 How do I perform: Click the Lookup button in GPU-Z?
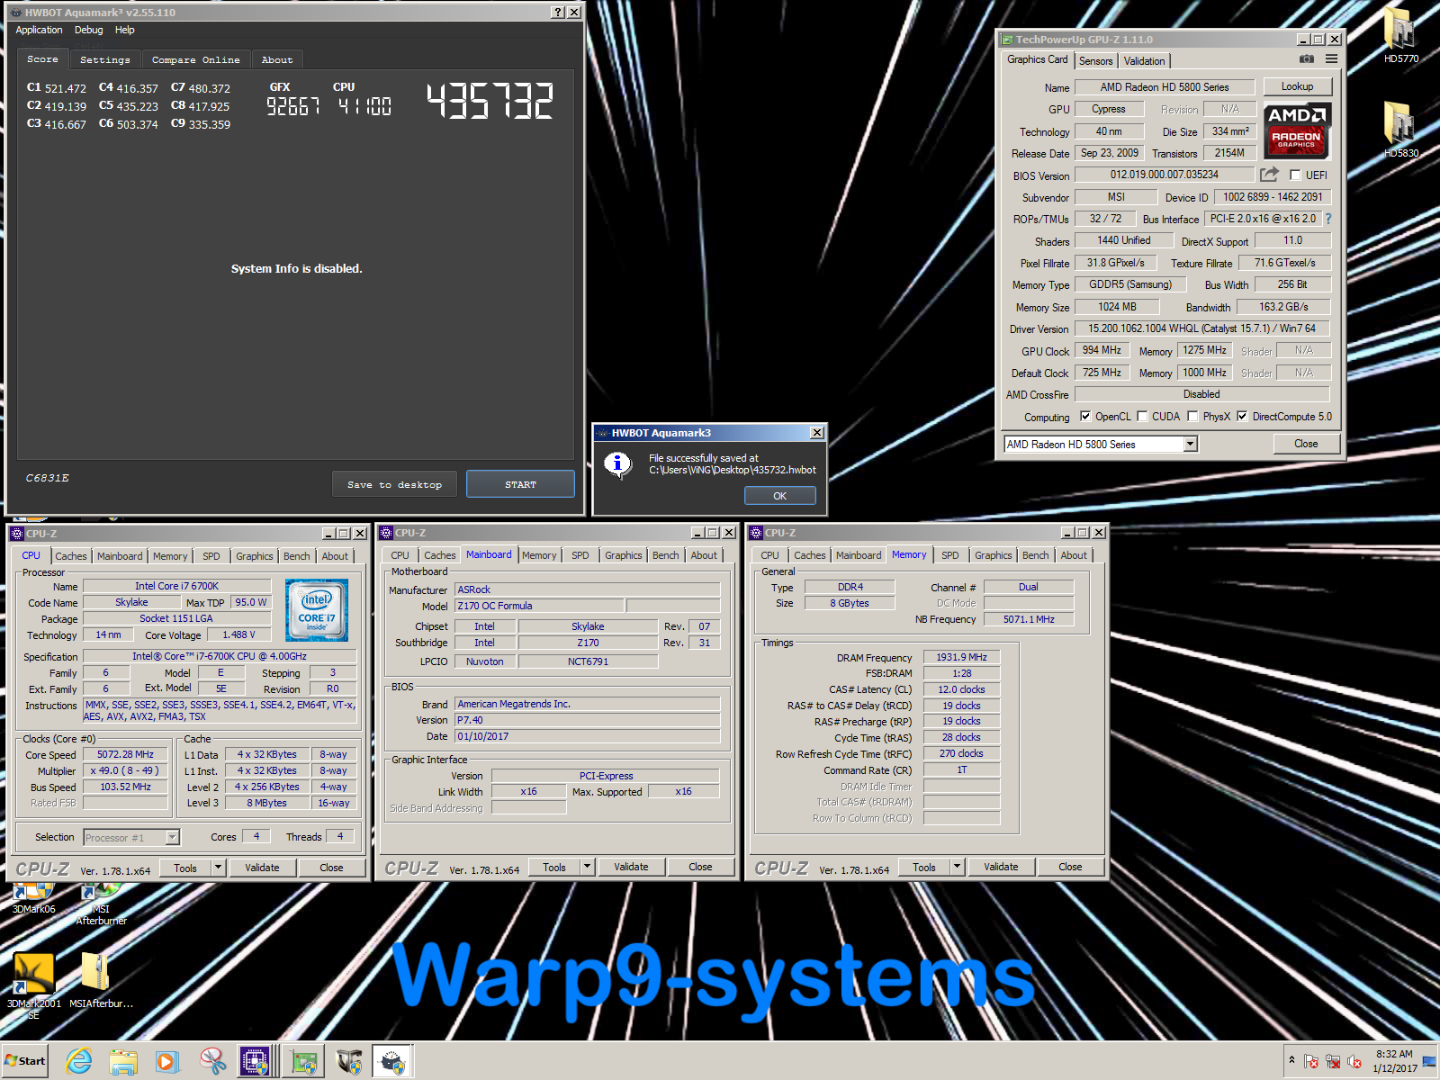pos(1297,87)
